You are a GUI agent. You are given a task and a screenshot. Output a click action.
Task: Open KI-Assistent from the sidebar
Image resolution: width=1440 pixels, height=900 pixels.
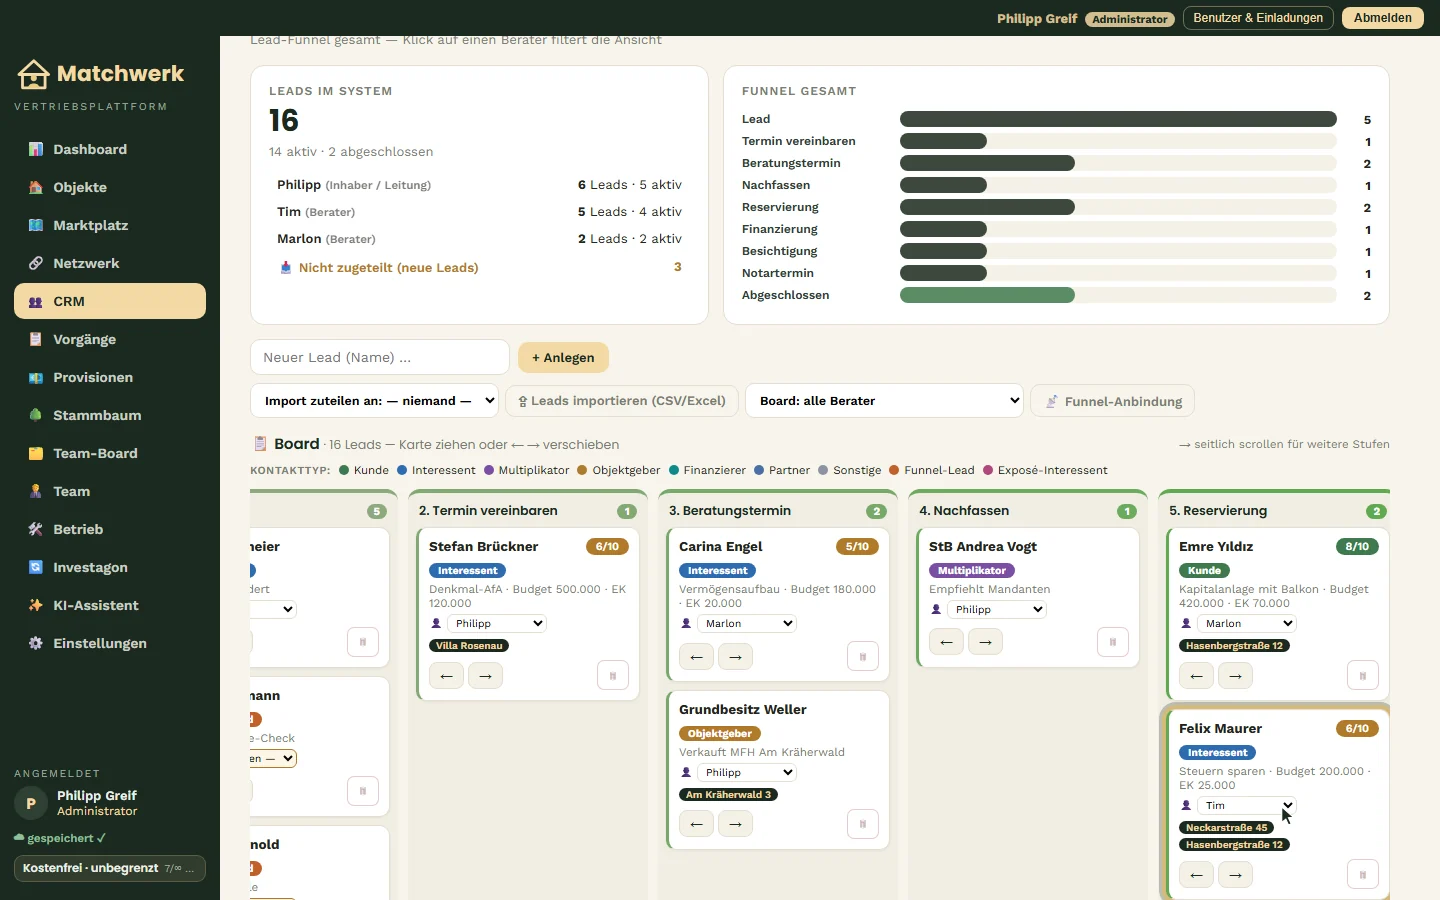(110, 605)
